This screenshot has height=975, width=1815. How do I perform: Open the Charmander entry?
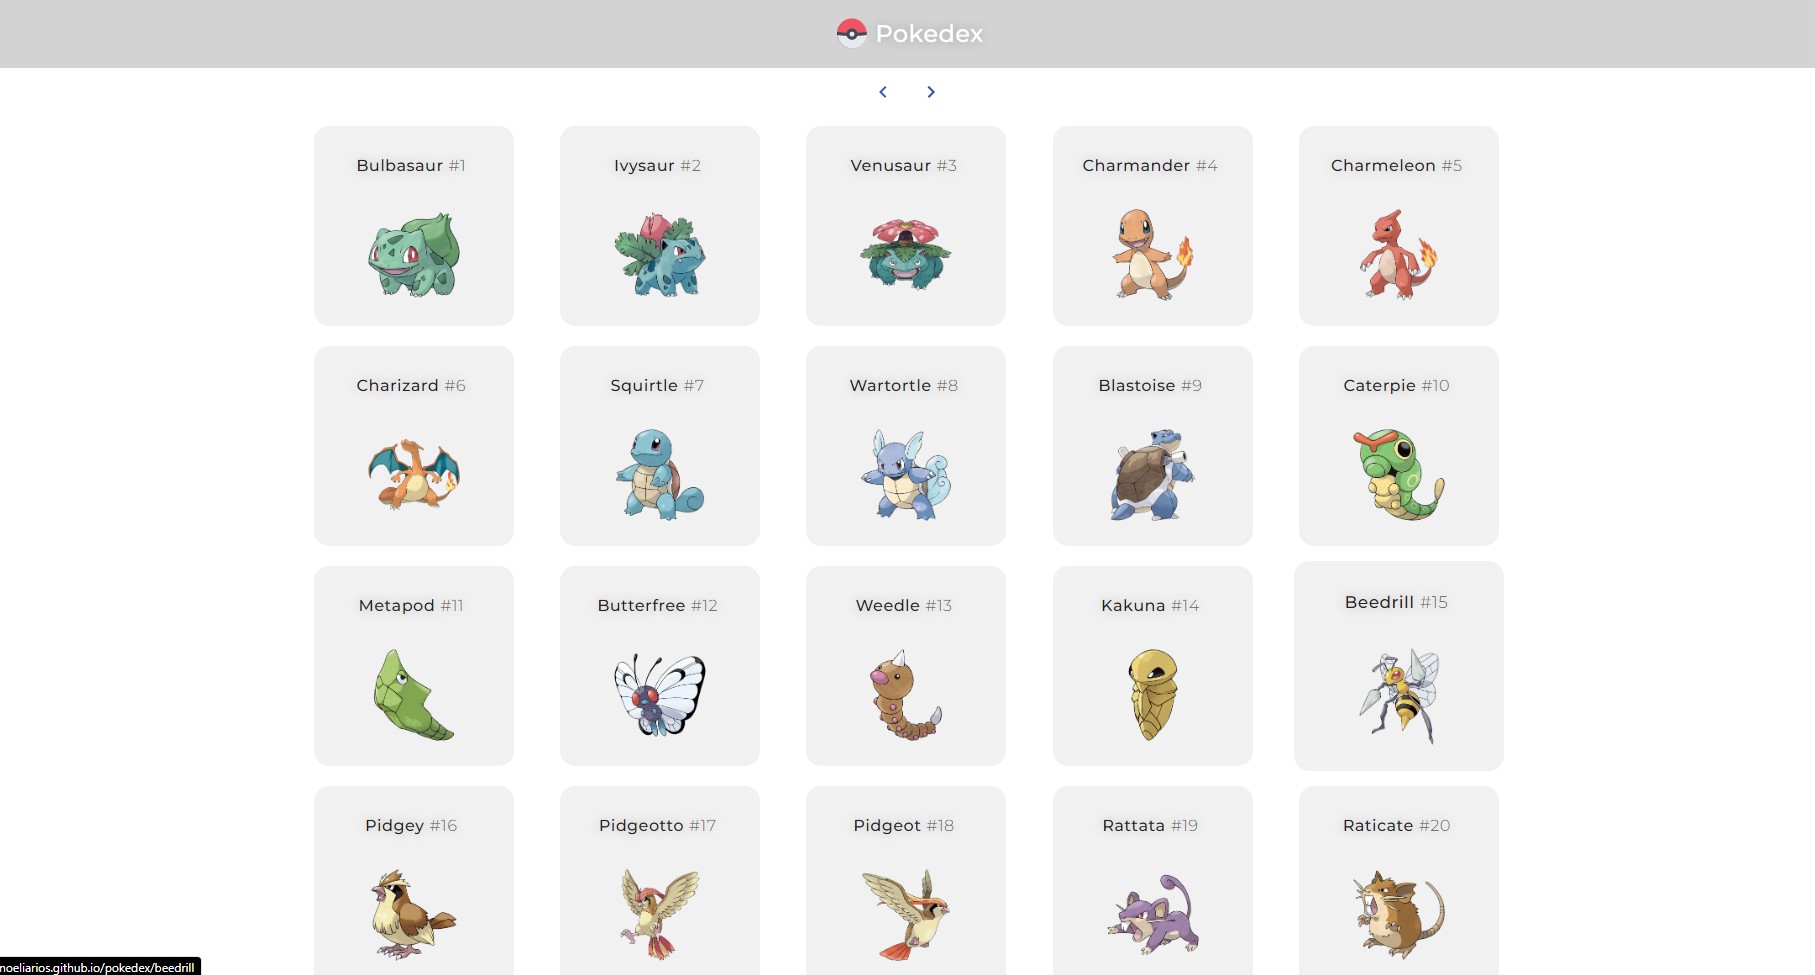[1151, 225]
